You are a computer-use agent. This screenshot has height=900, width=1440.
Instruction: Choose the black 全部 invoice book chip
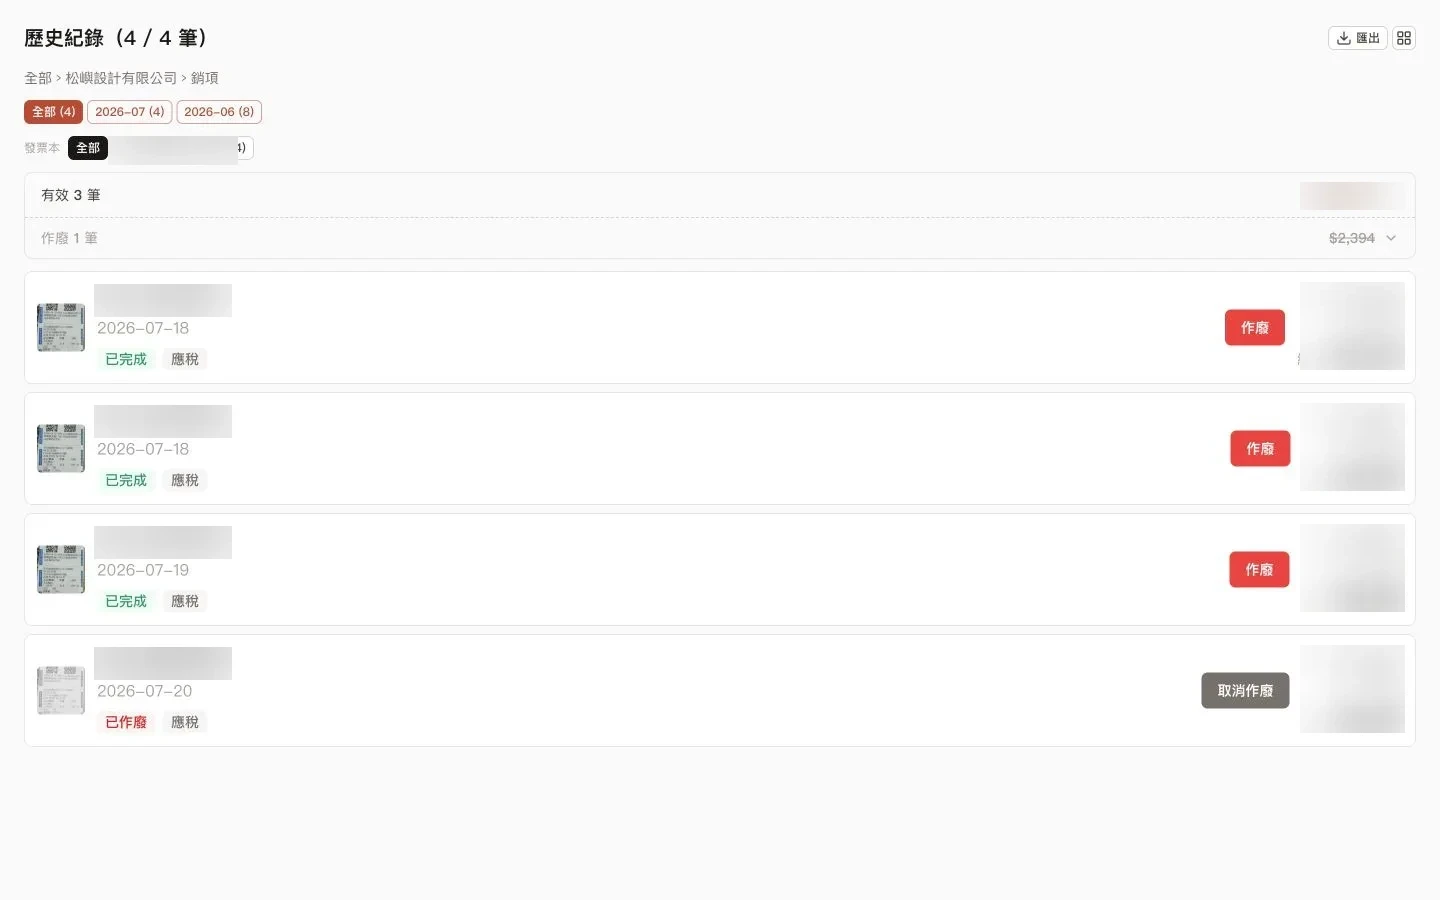[x=88, y=148]
